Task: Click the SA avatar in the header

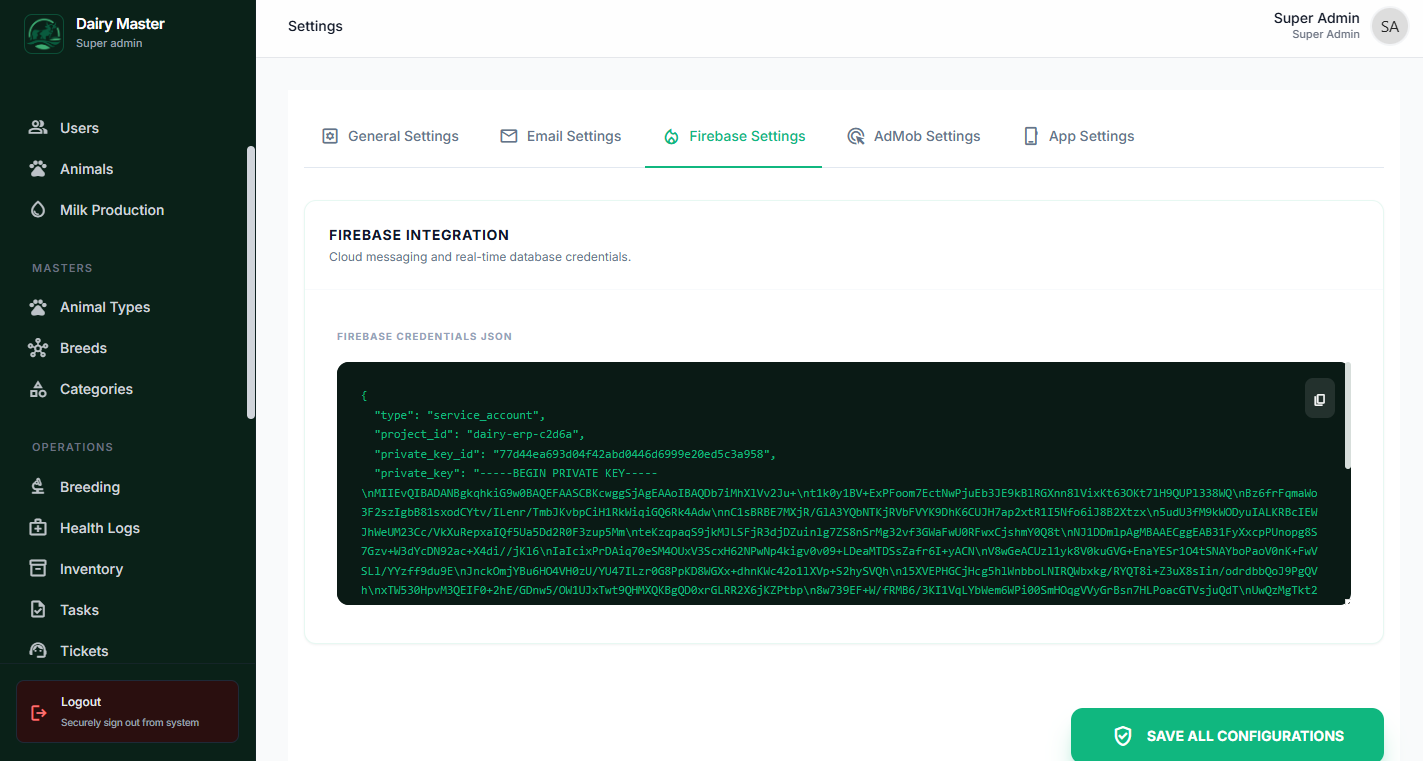Action: tap(1389, 26)
